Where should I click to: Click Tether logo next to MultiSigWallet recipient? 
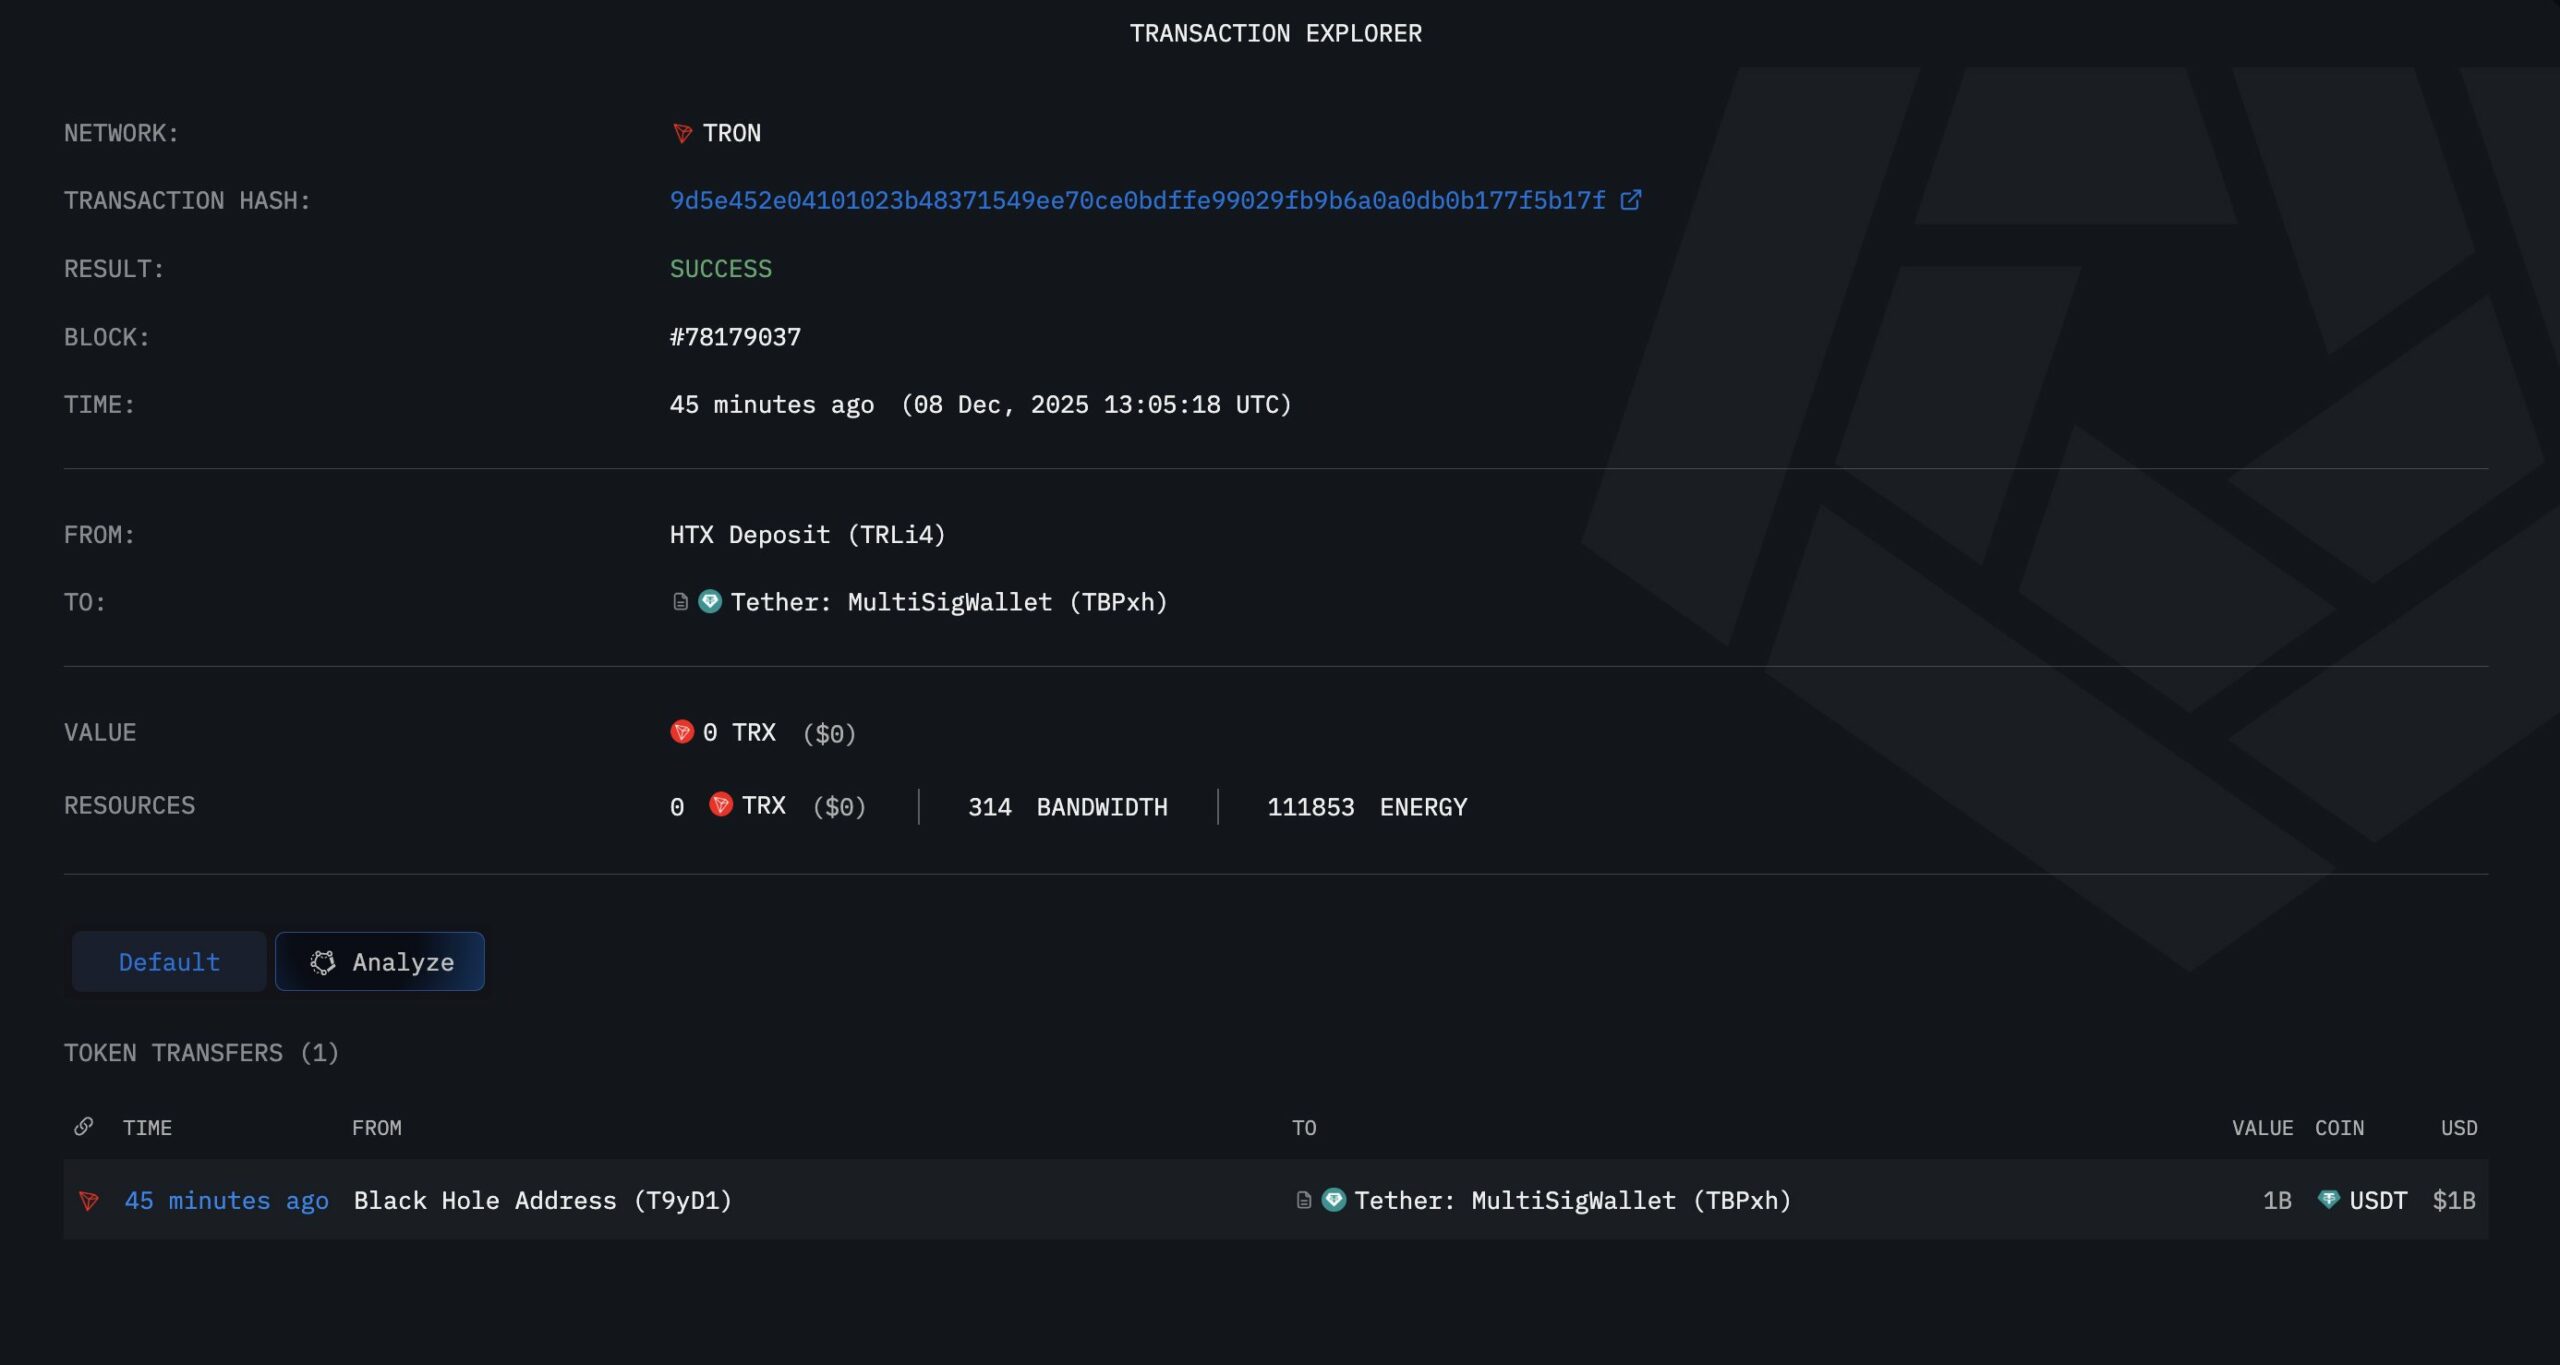pyautogui.click(x=710, y=602)
